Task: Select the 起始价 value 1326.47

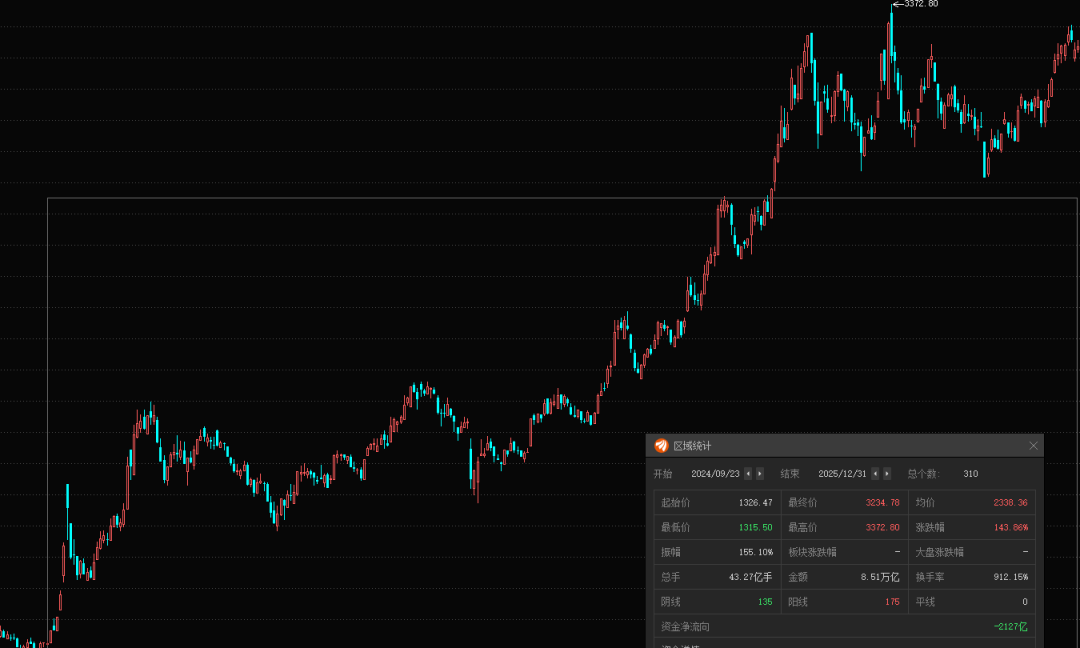Action: click(755, 502)
